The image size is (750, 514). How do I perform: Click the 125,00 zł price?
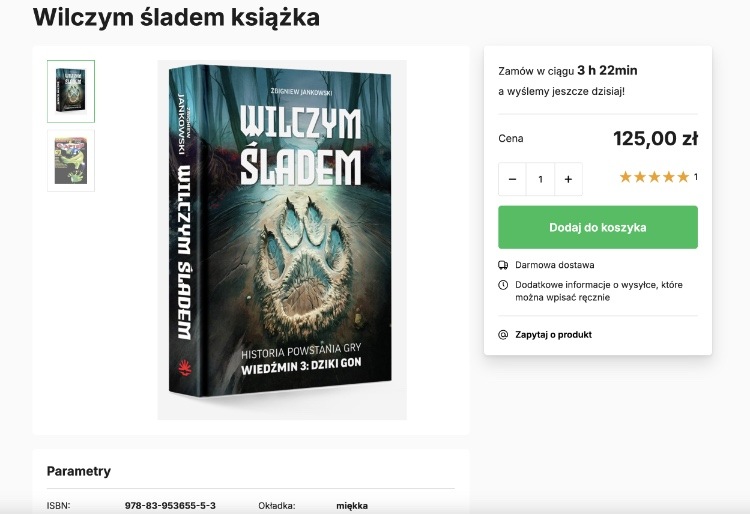pos(655,139)
